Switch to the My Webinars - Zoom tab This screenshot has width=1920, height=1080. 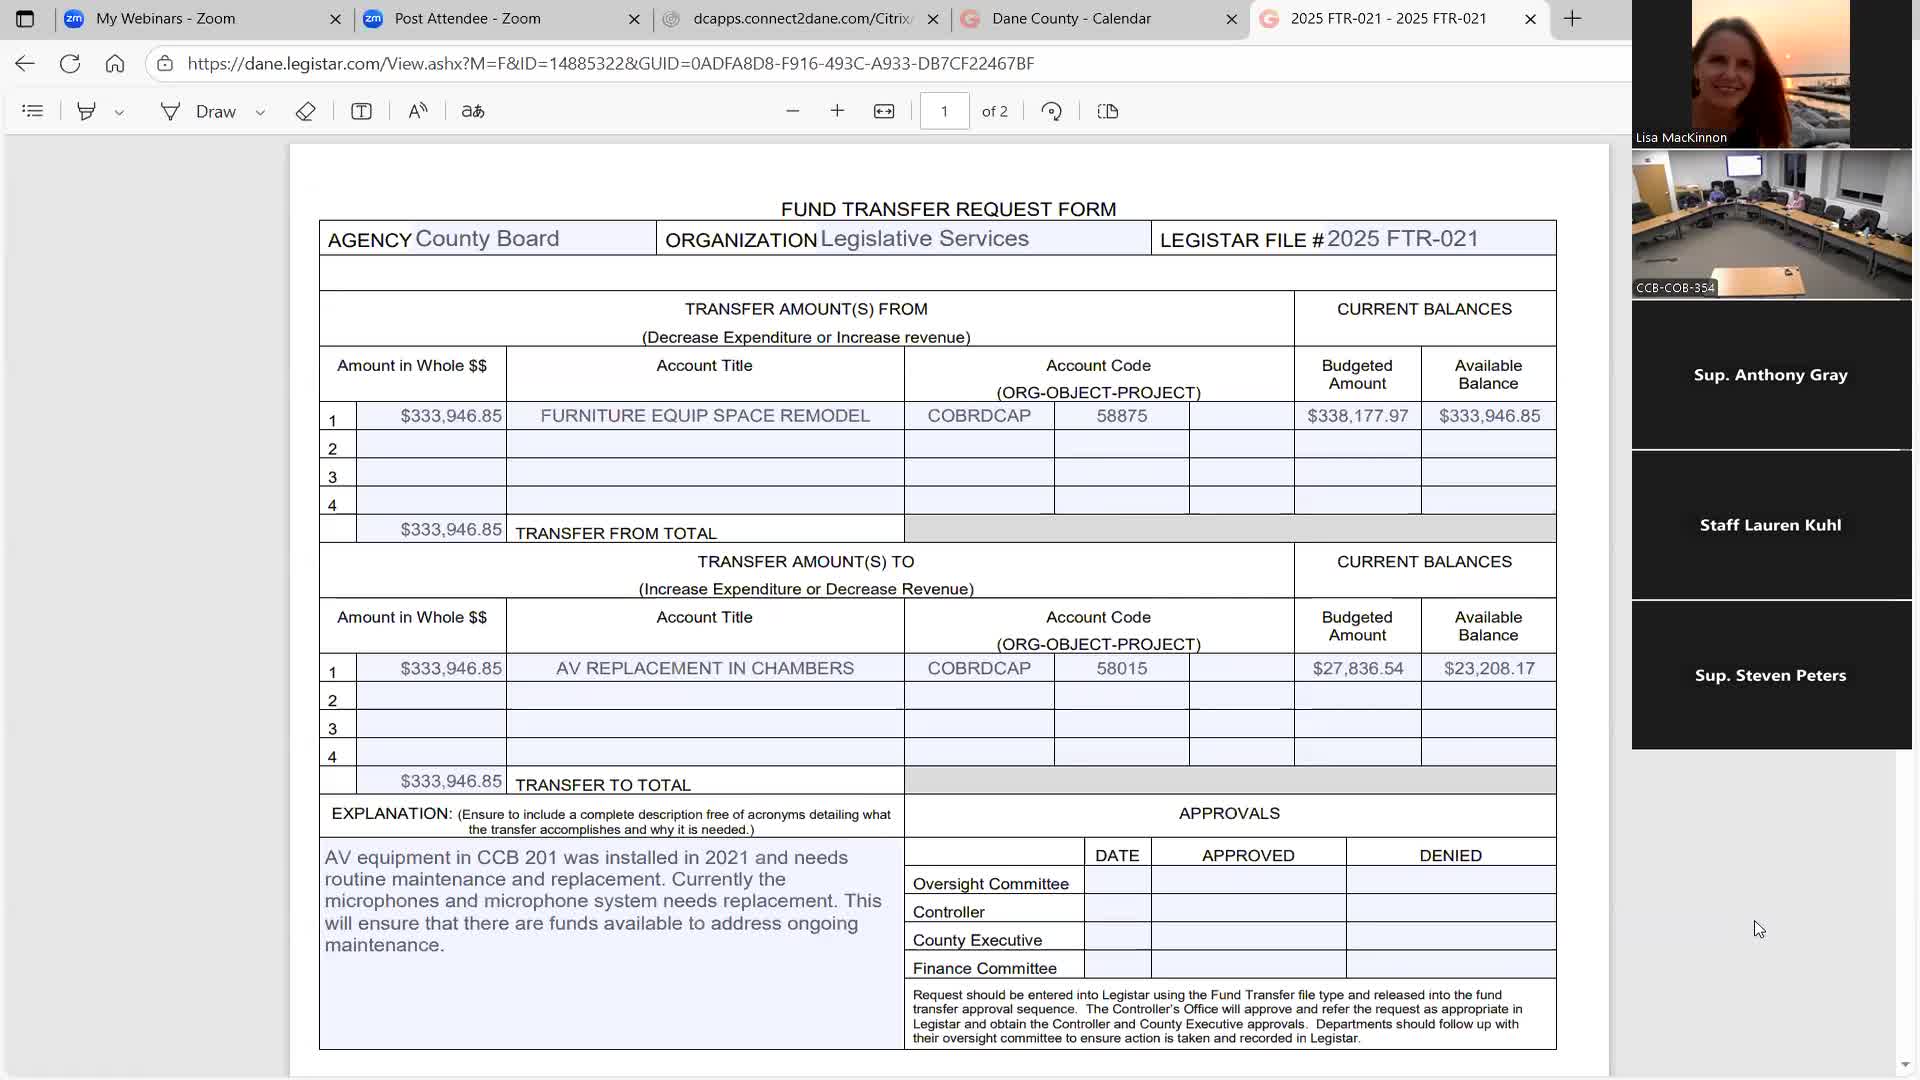click(166, 18)
